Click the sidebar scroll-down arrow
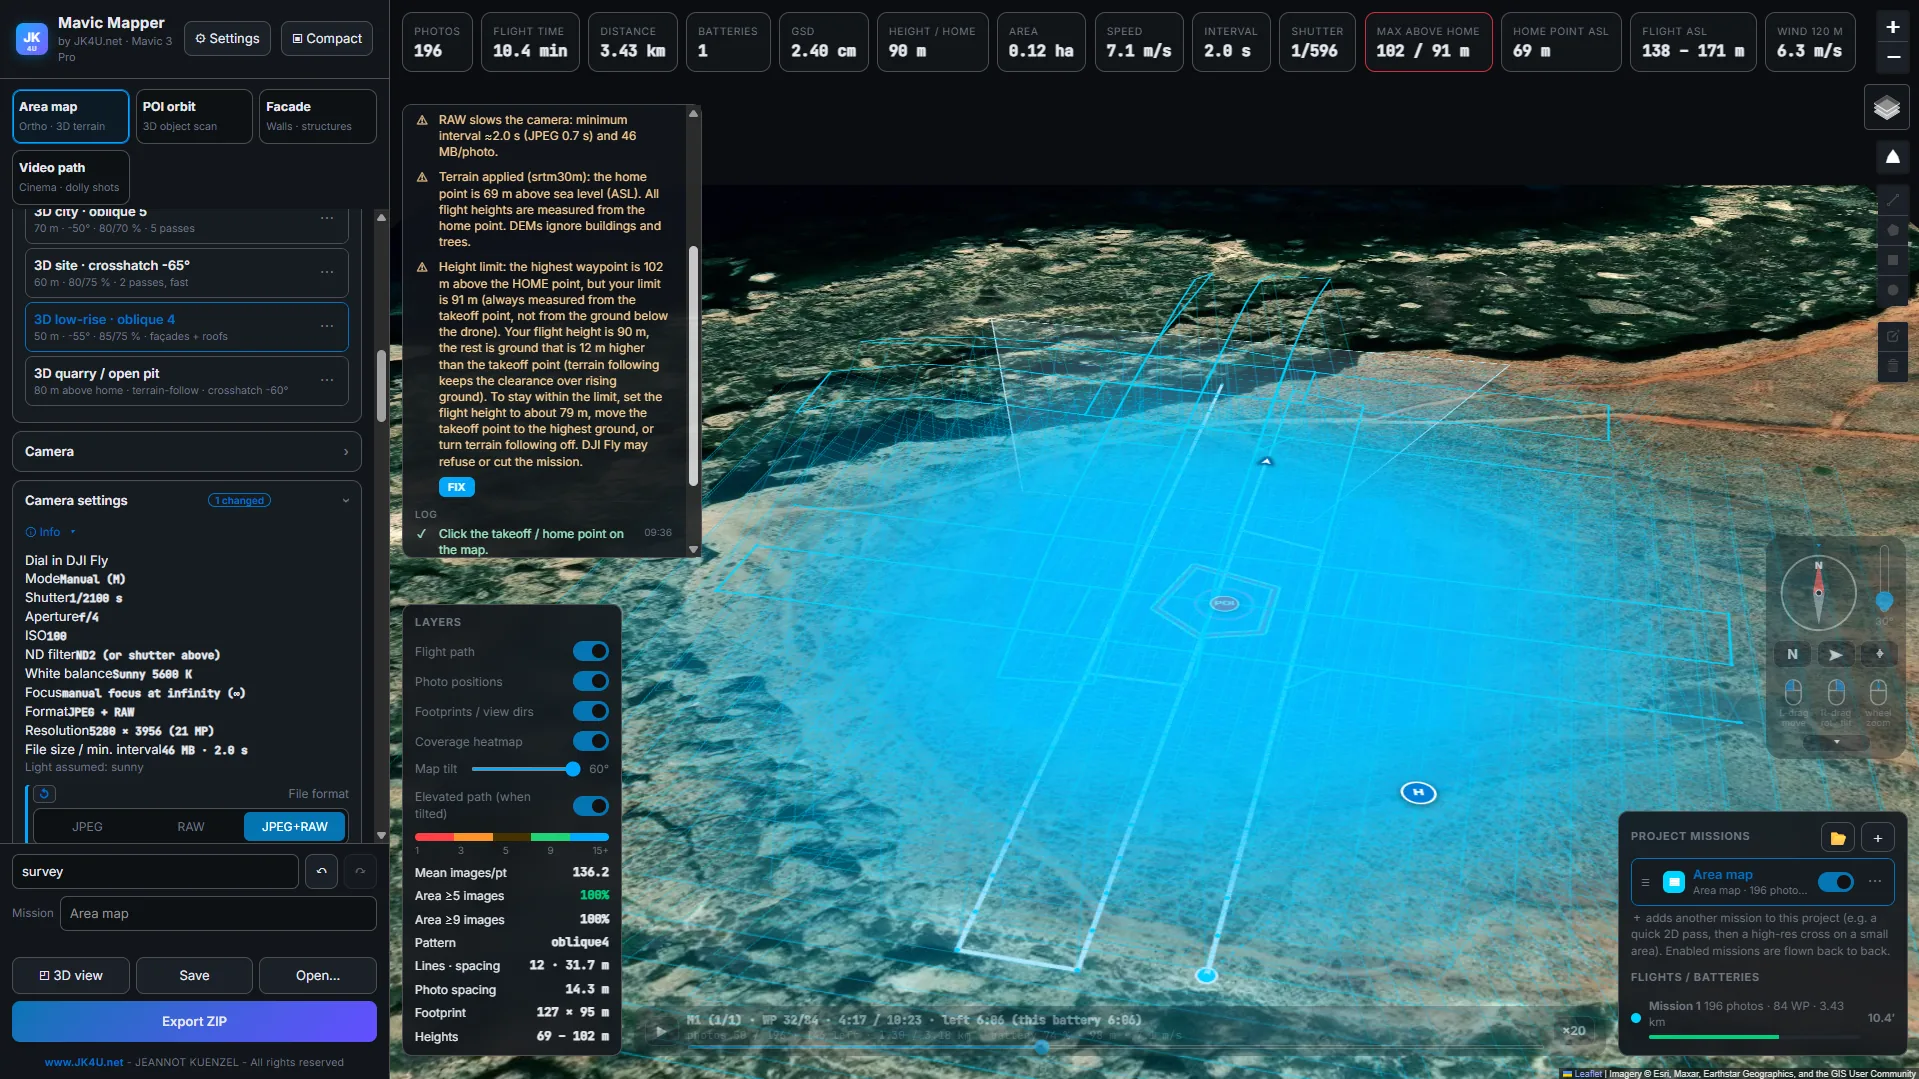 381,835
